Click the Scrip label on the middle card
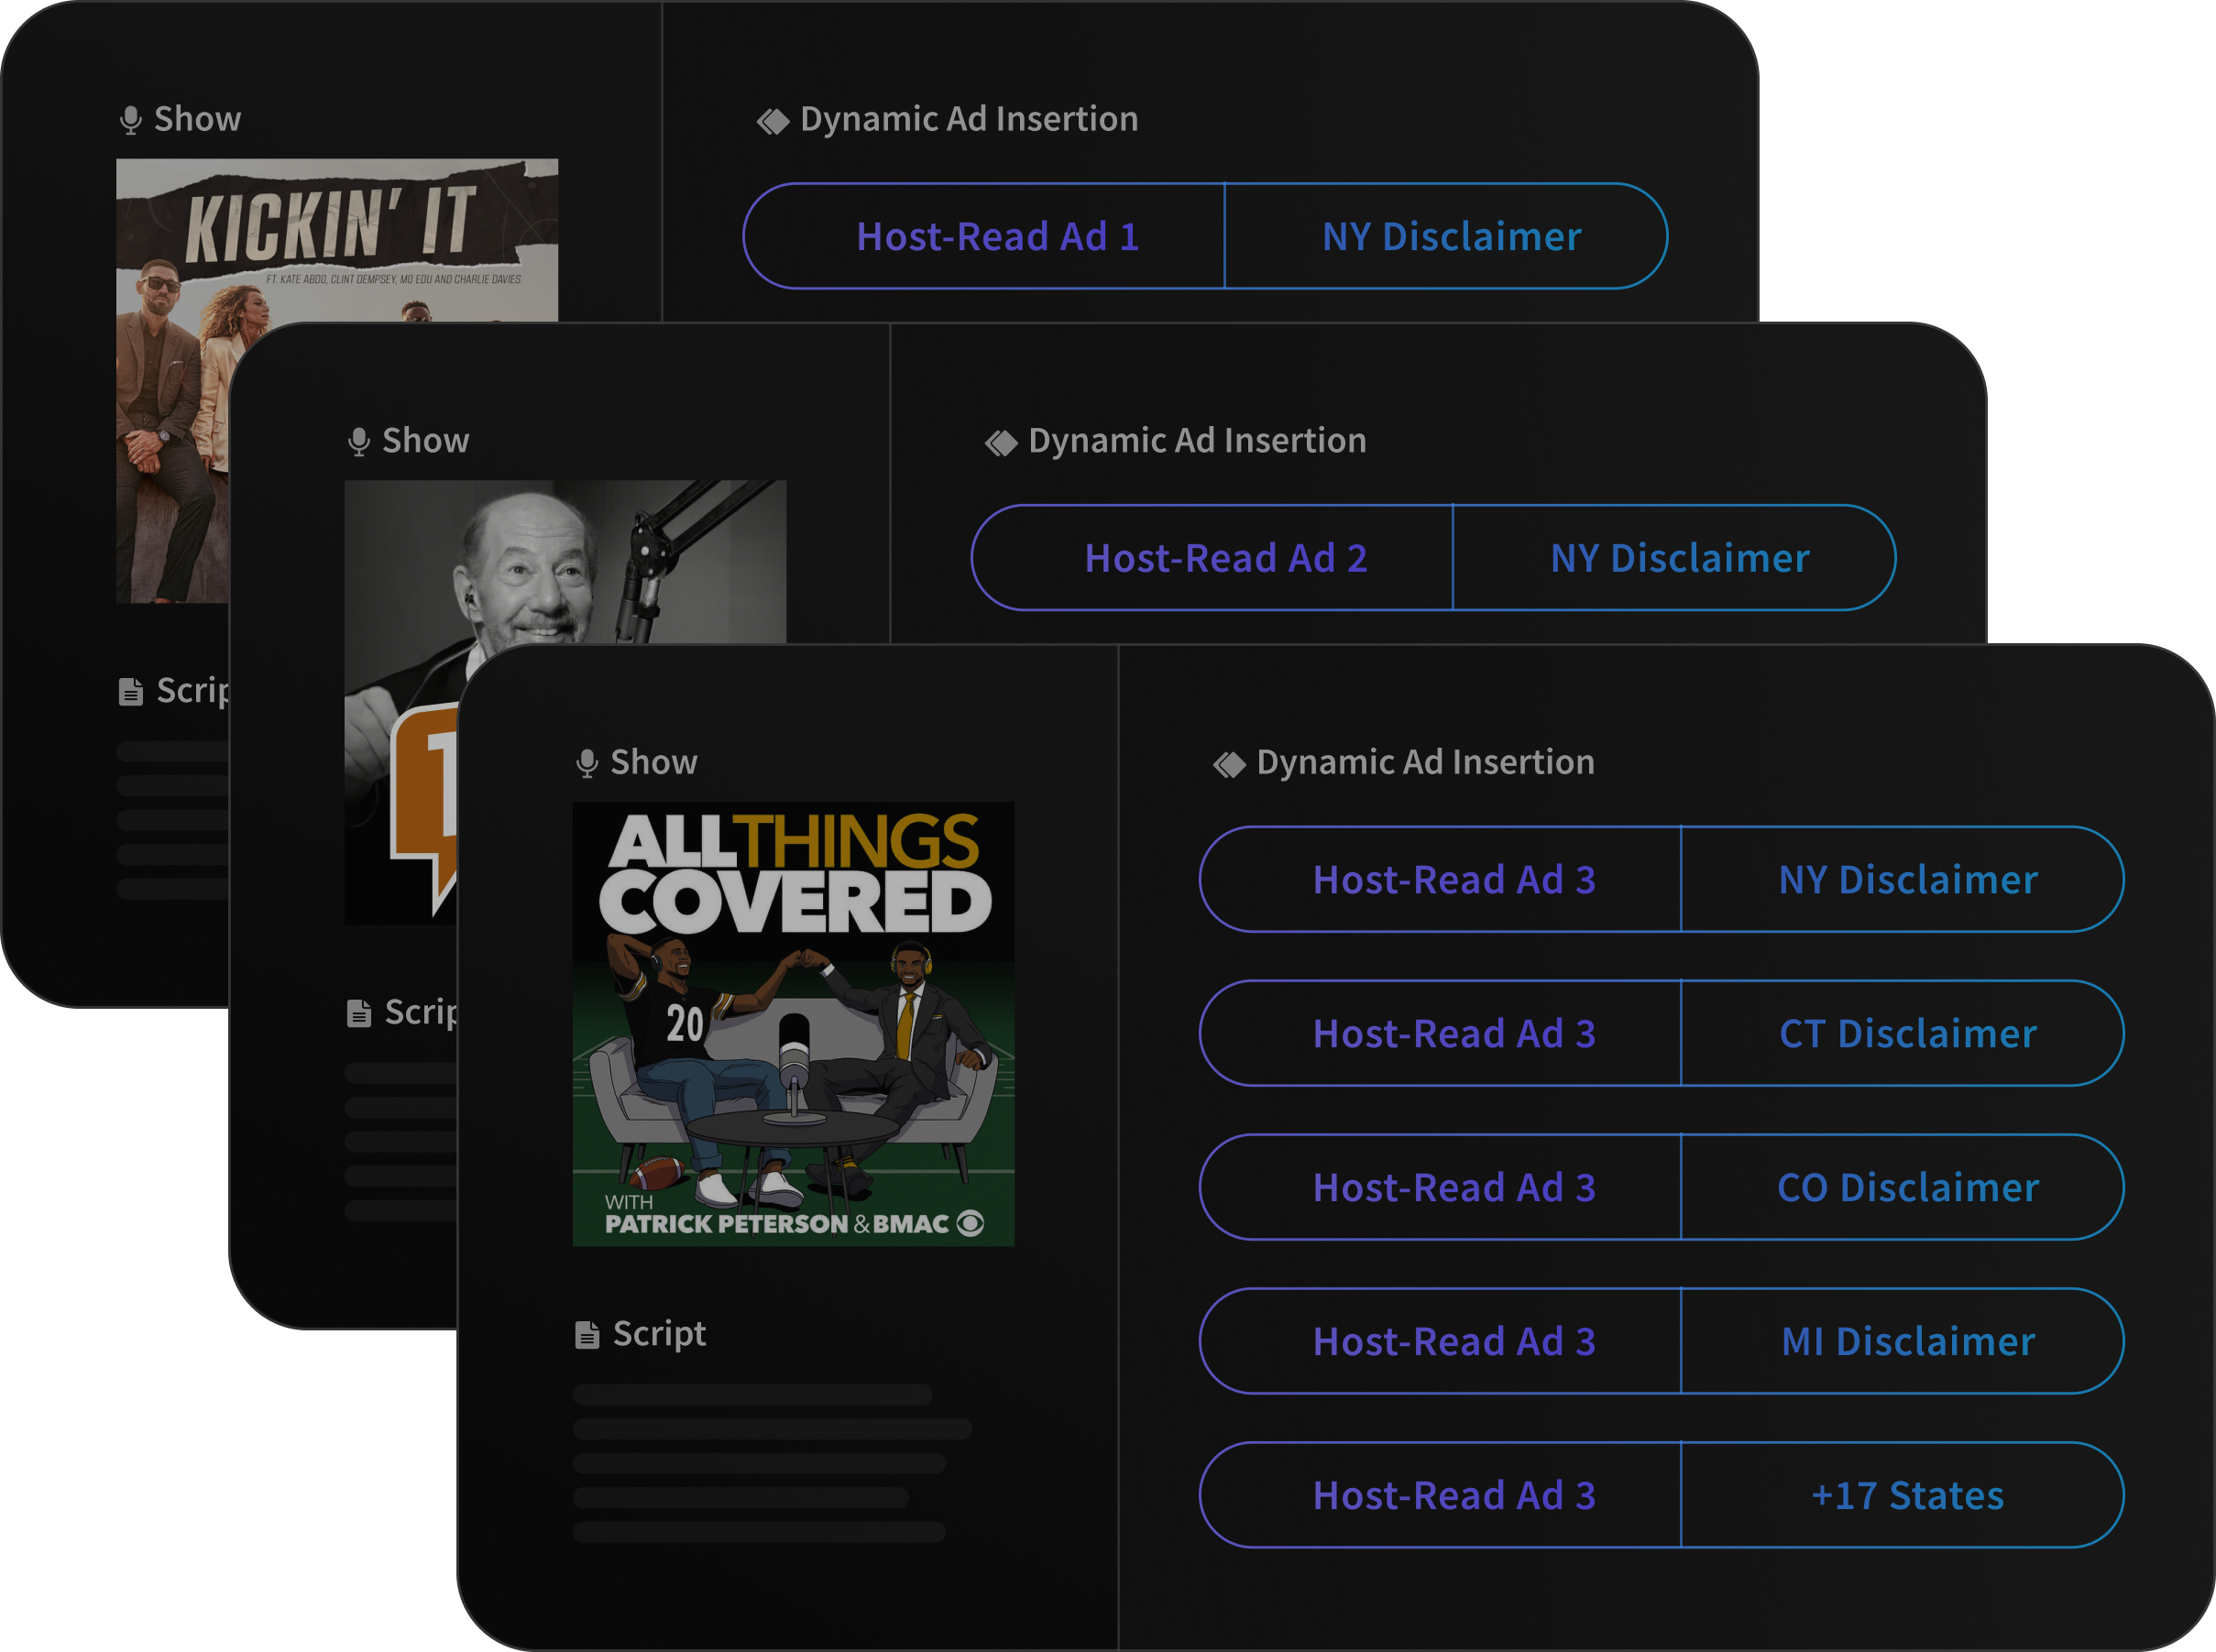Screen dimensions: 2216x1652 [420, 1013]
